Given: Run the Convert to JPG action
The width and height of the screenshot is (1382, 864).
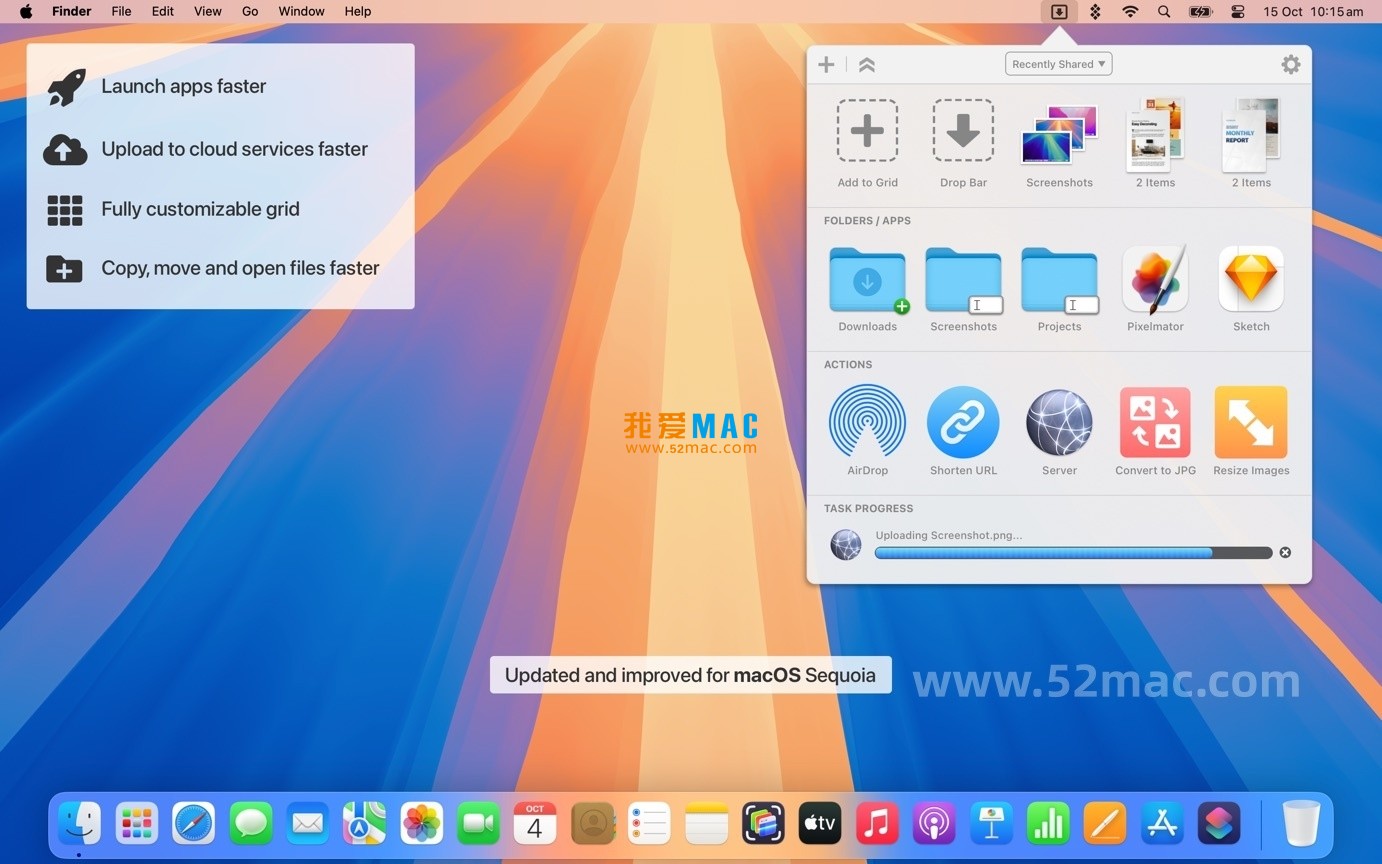Looking at the screenshot, I should (x=1154, y=421).
